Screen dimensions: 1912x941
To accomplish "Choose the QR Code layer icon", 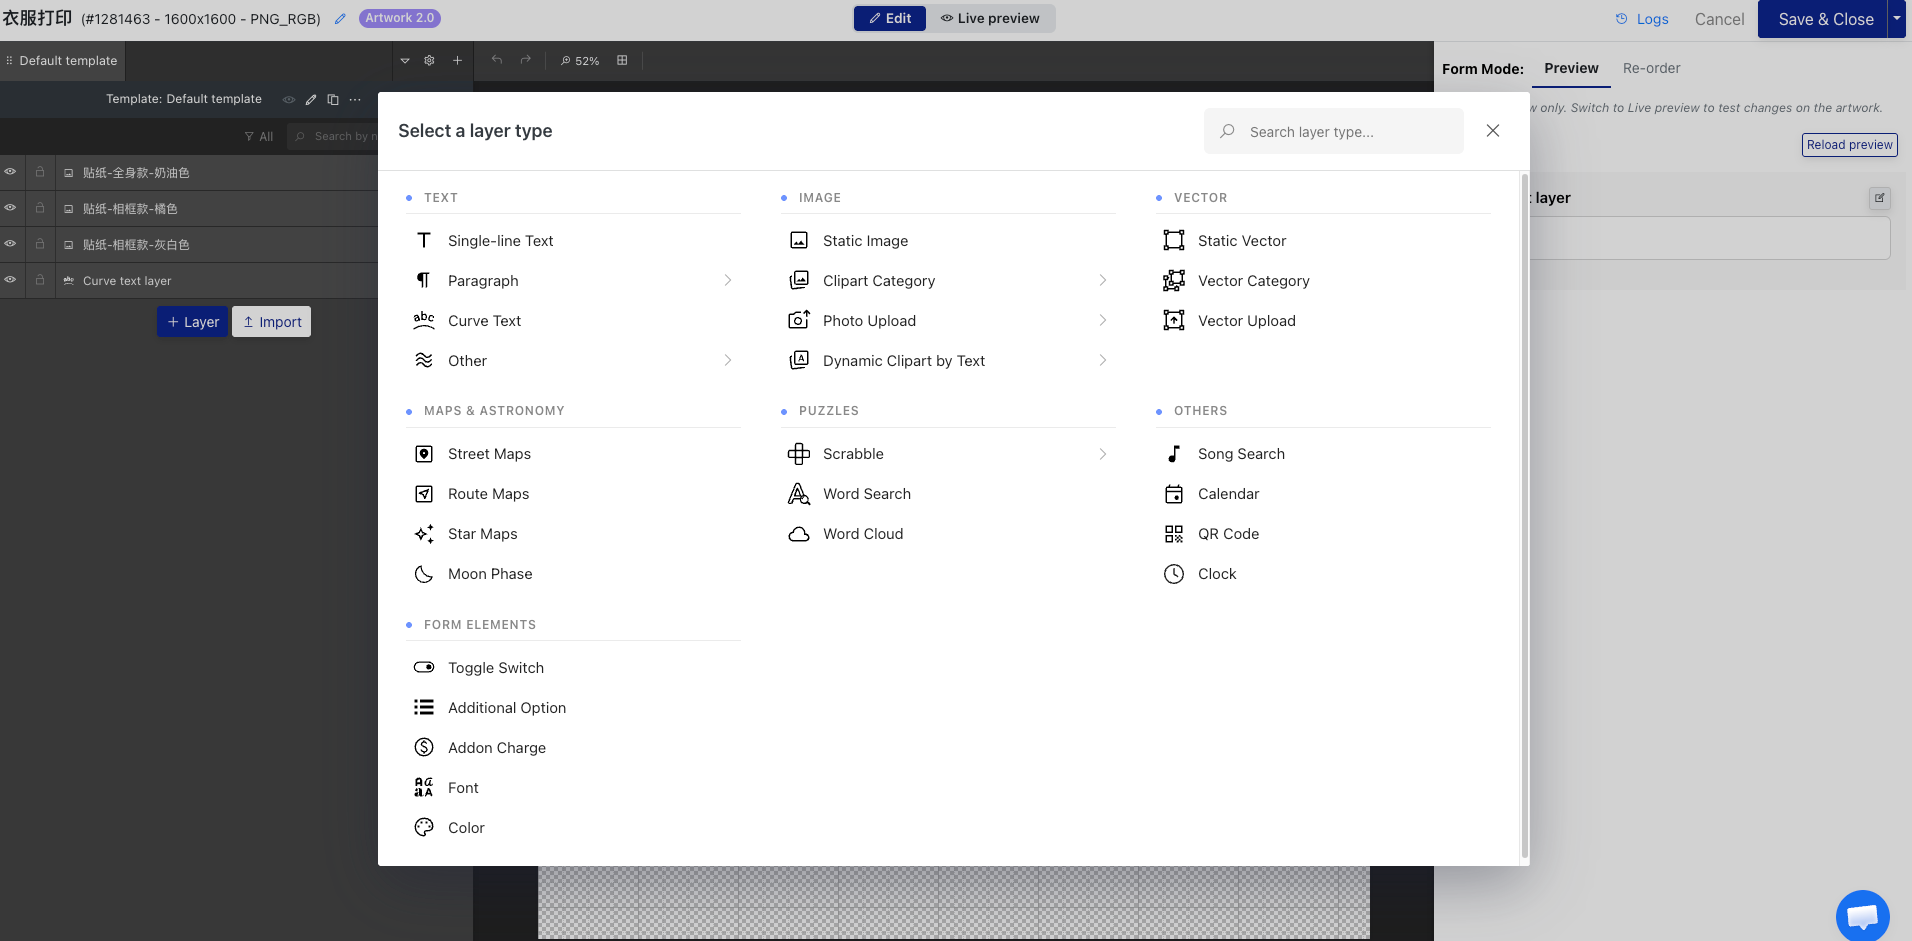I will click(1174, 534).
